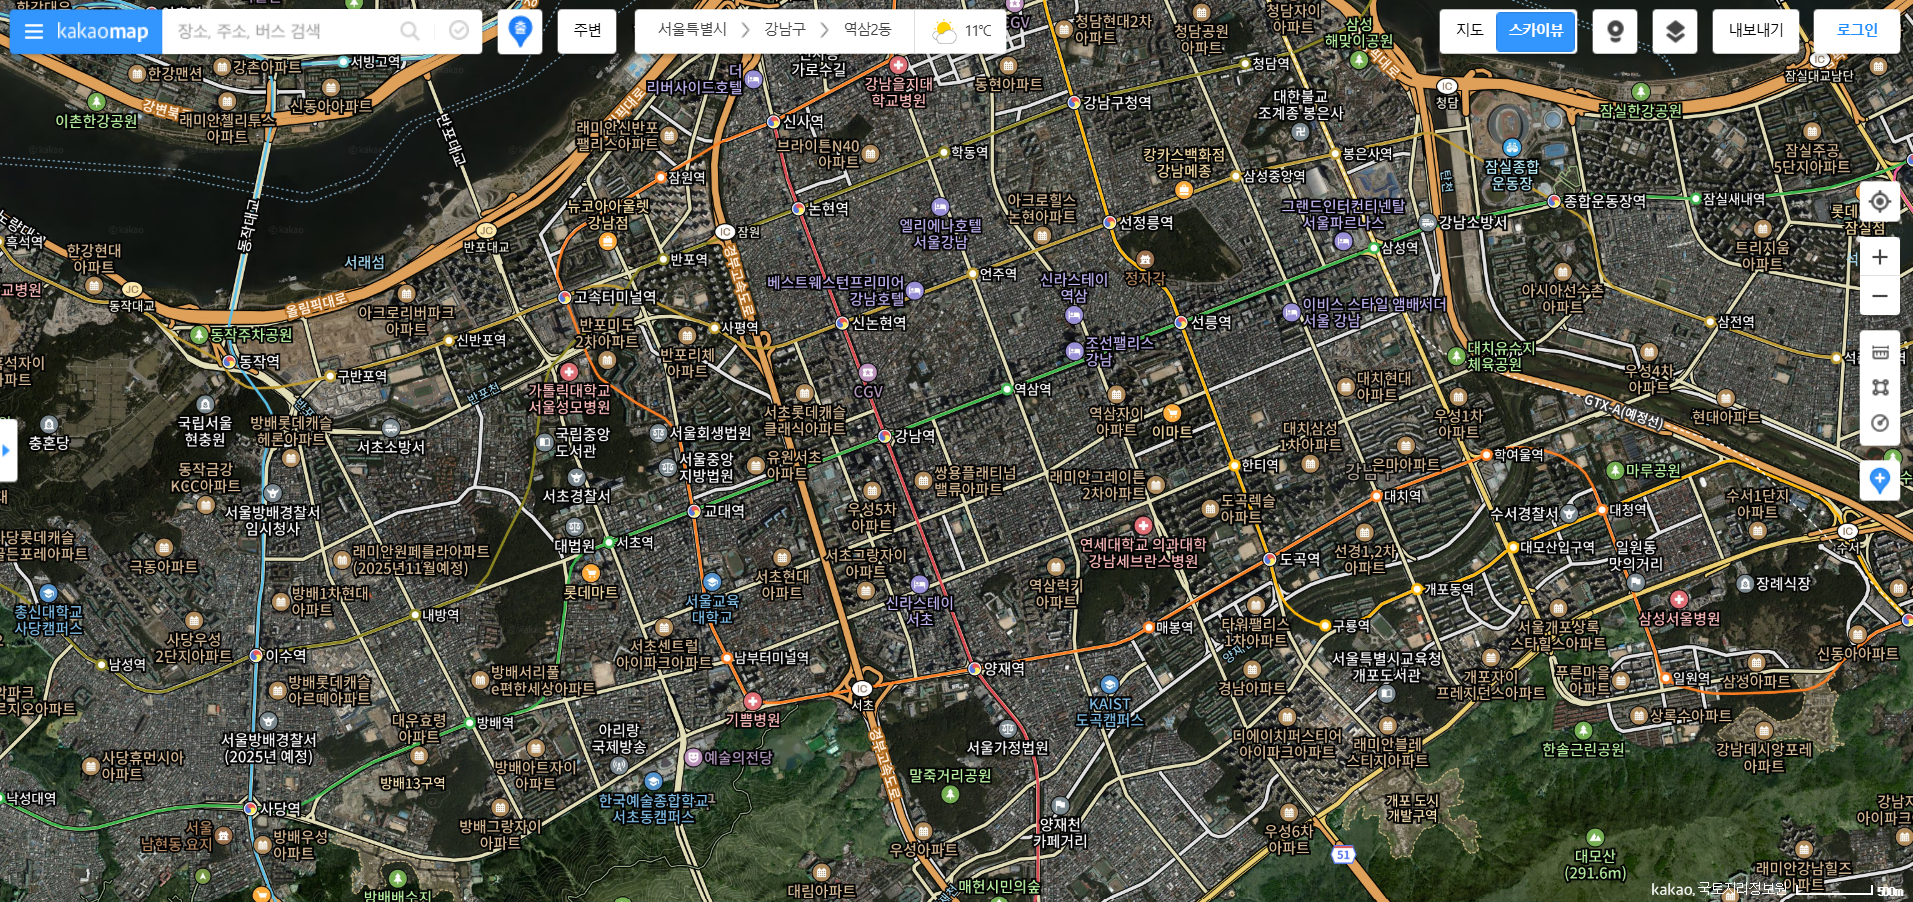The image size is (1913, 902).
Task: Click the blue home pin icon
Action: point(520,31)
